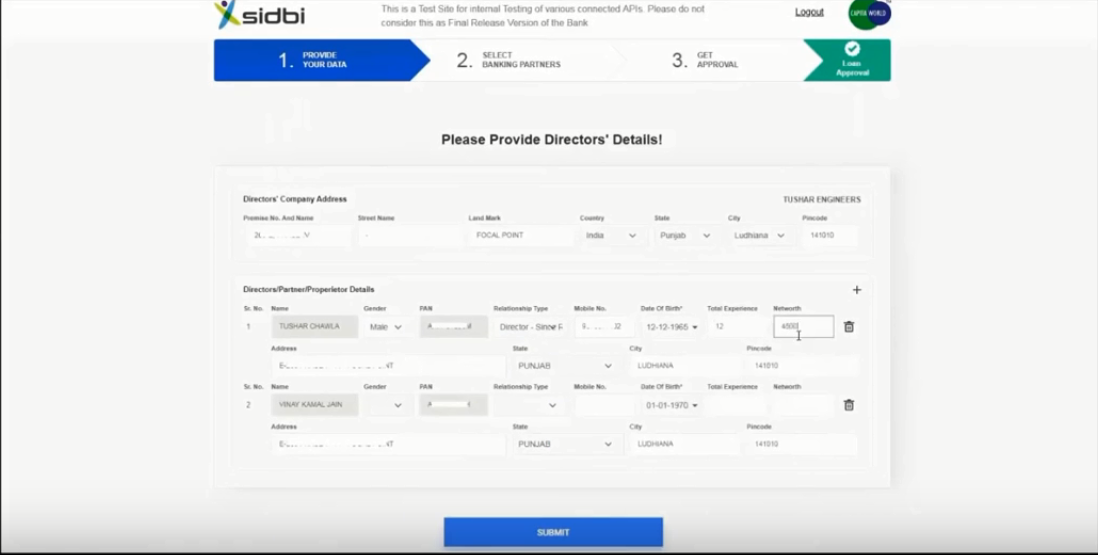Click TUSHAR ENGINEERS company name text
Viewport: 1098px width, 555px height.
[x=821, y=199]
